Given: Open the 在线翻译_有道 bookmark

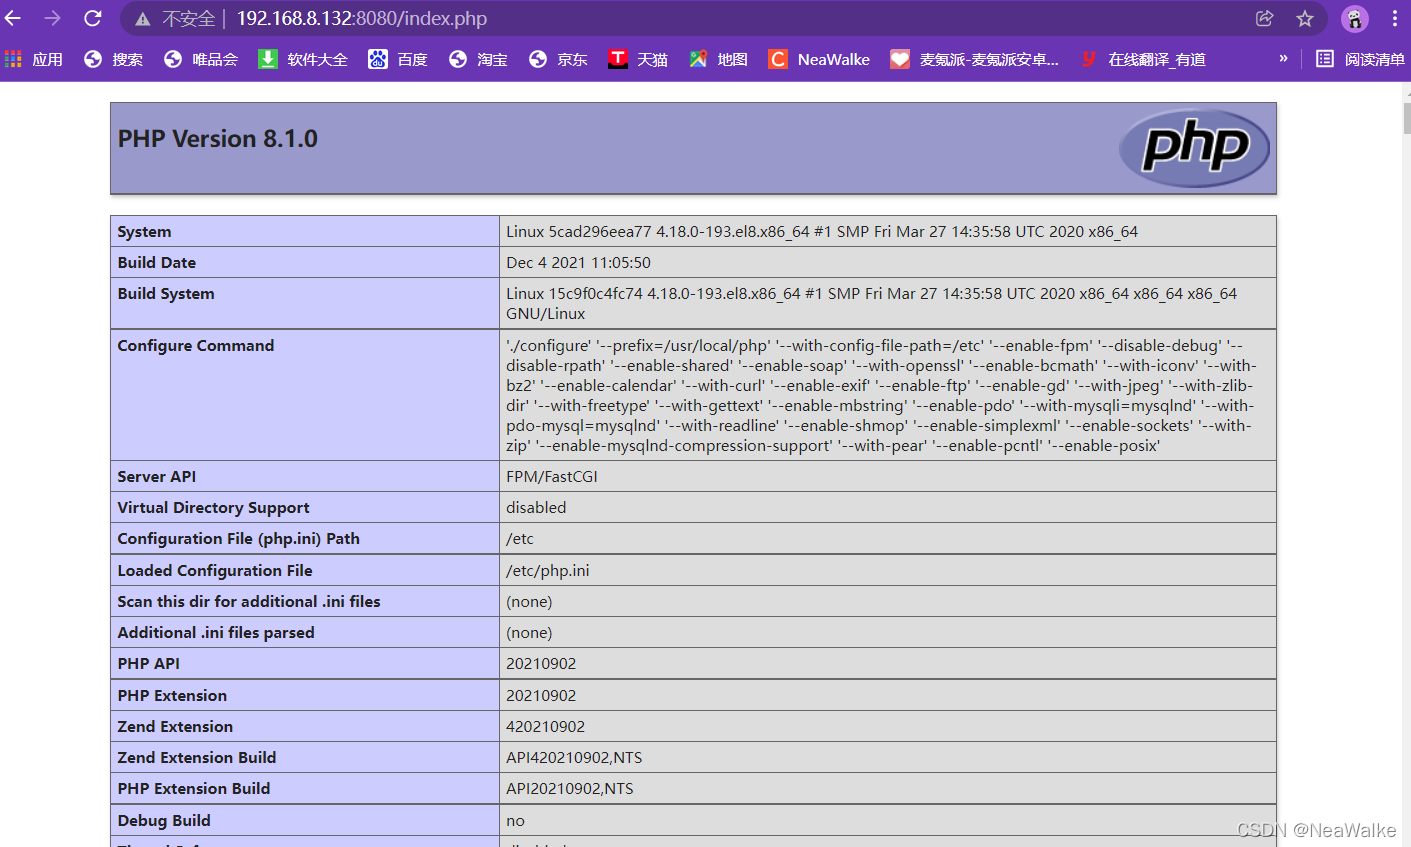Looking at the screenshot, I should [1143, 60].
